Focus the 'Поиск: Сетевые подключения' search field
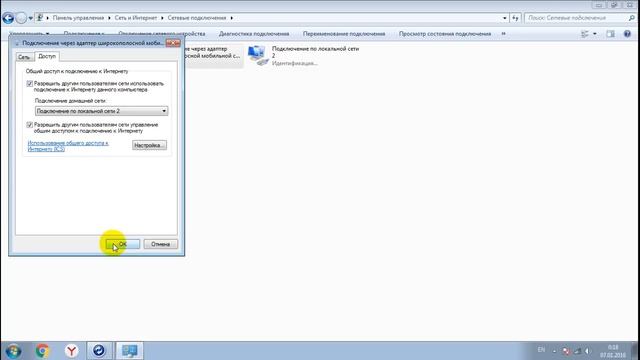This screenshot has height=360, width=640. click(576, 18)
